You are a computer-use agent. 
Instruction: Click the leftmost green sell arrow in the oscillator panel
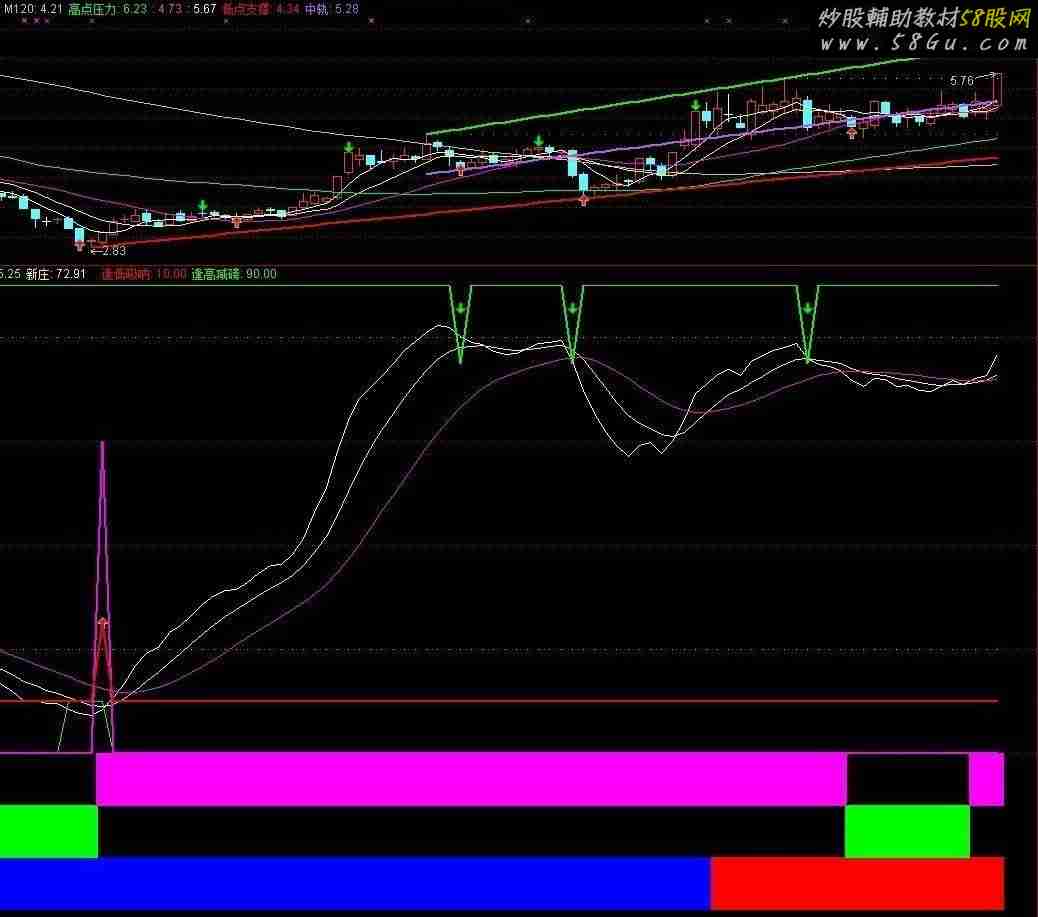click(460, 309)
